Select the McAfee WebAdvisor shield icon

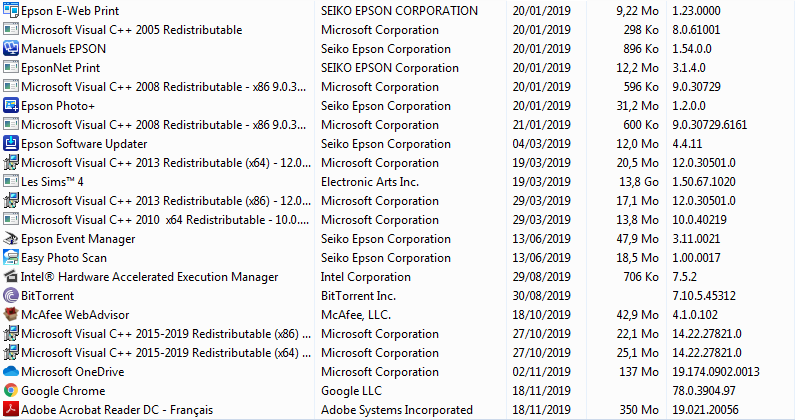pos(11,315)
